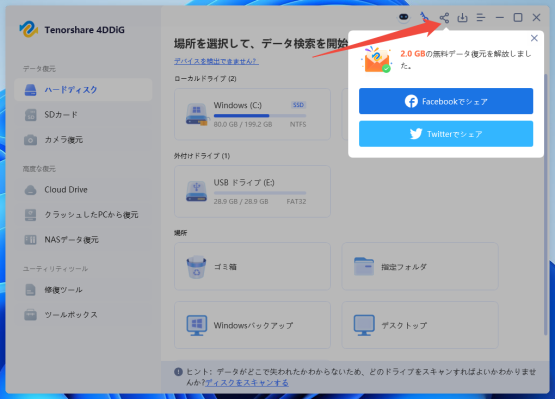Click the repair tool document icon

(x=30, y=290)
